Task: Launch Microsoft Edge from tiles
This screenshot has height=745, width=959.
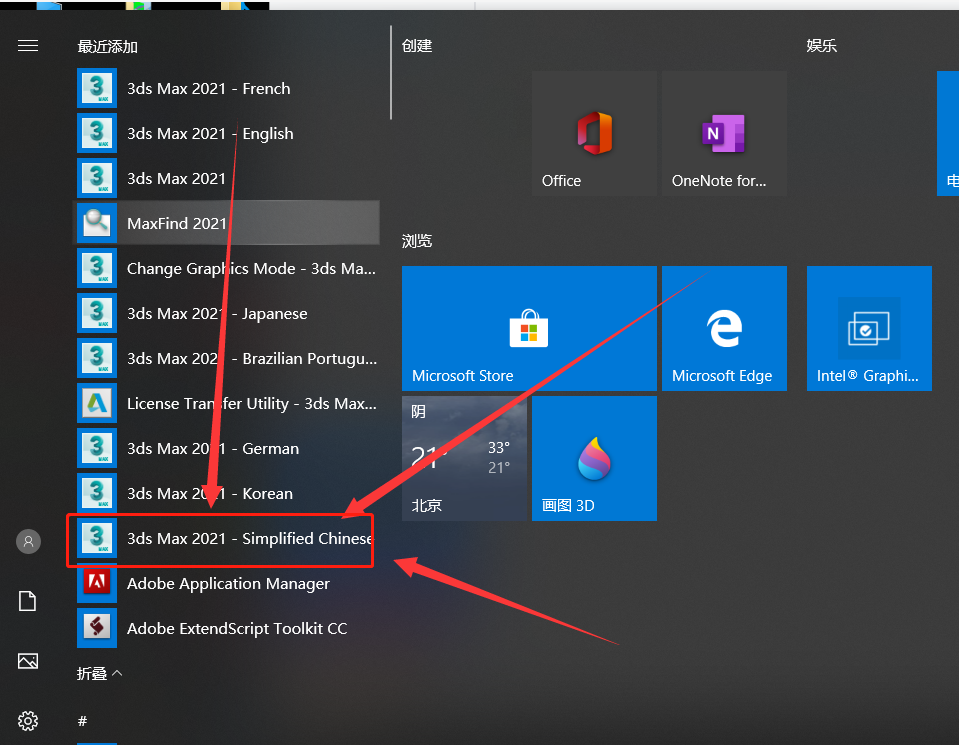Action: click(724, 328)
